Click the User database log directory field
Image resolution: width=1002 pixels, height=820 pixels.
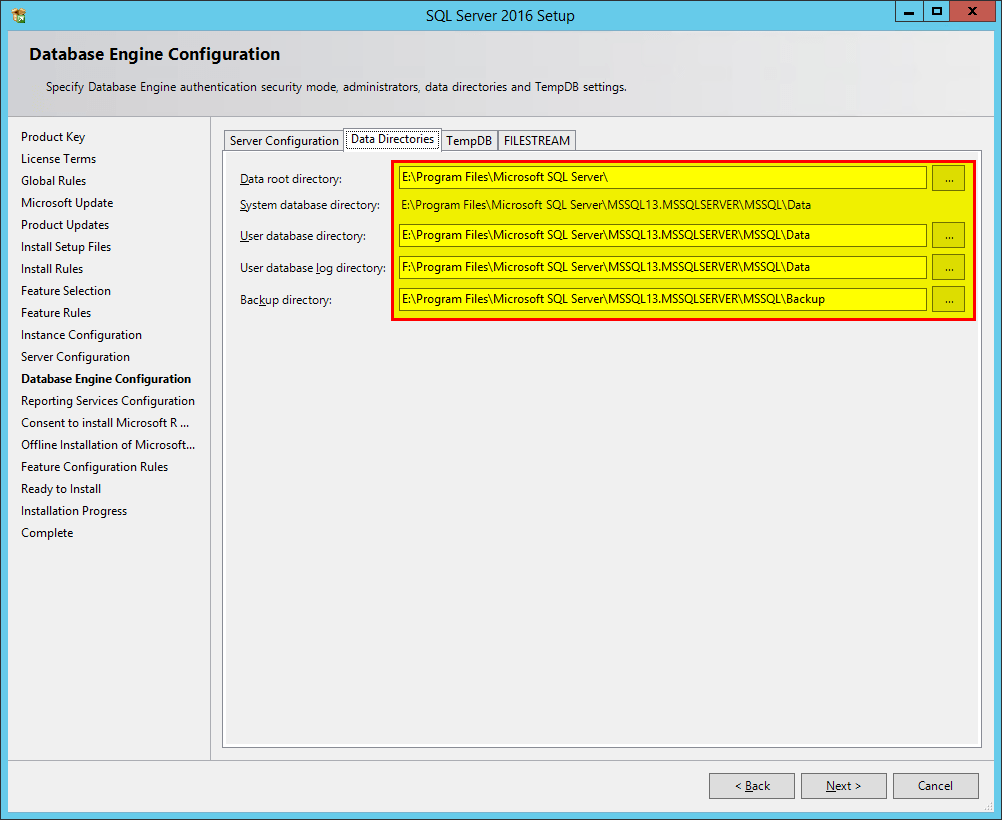click(663, 267)
